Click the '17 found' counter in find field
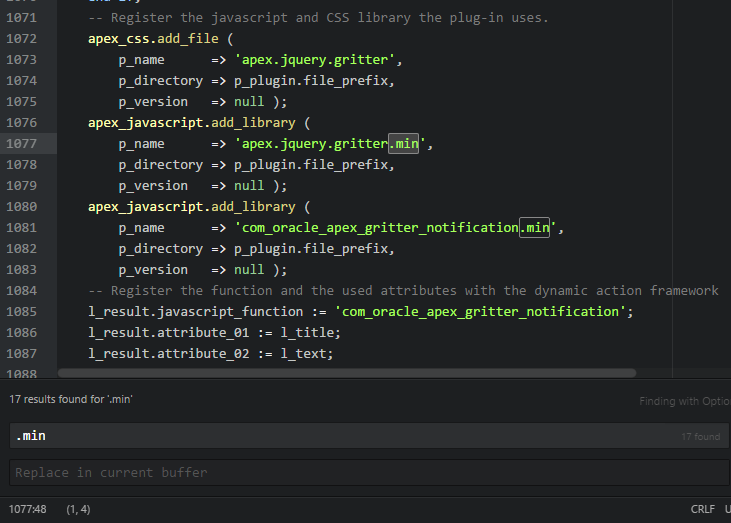 pyautogui.click(x=701, y=437)
